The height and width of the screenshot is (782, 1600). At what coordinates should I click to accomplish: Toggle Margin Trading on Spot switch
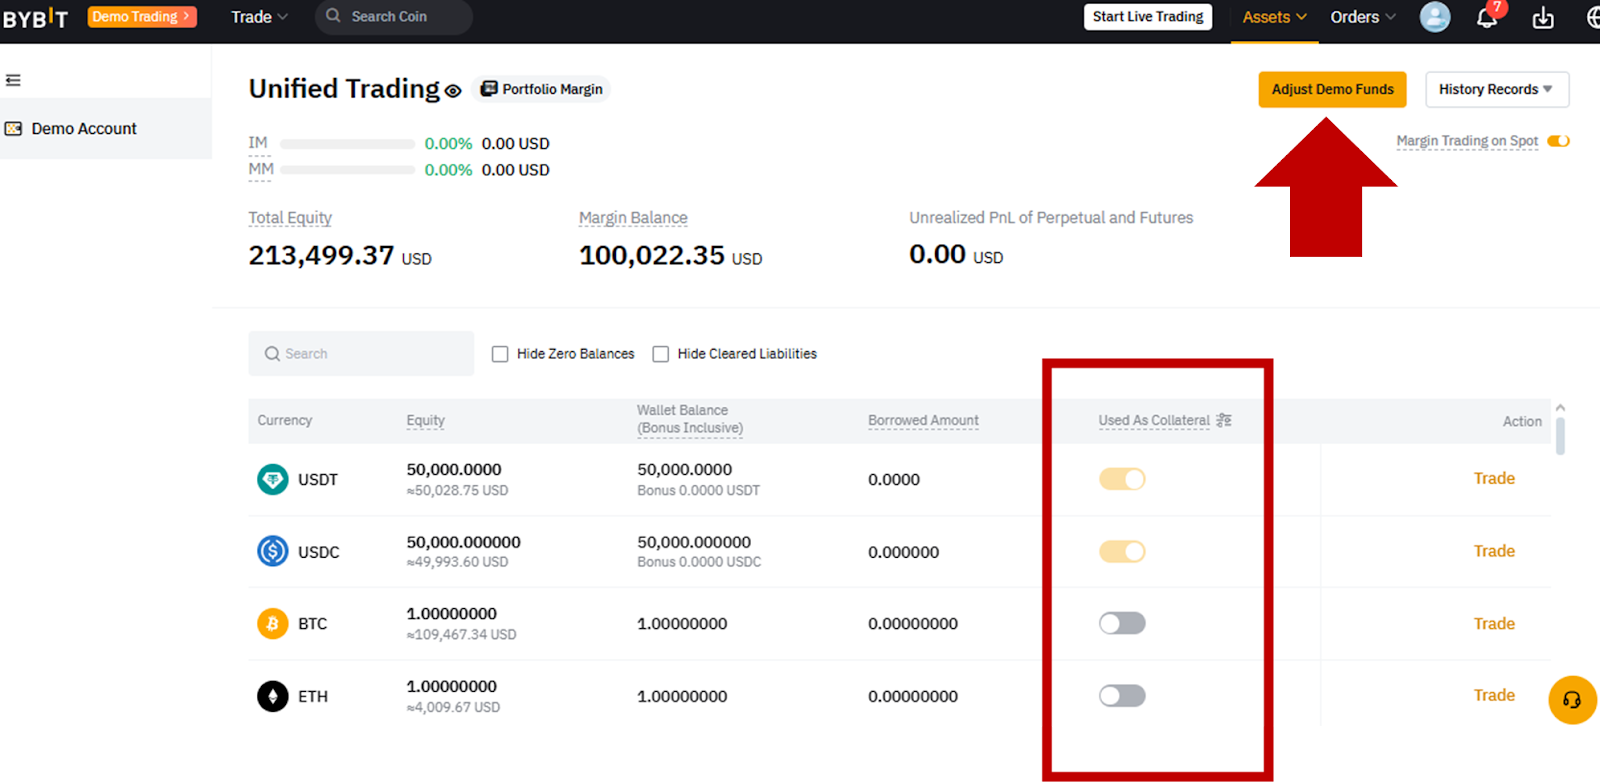tap(1558, 141)
